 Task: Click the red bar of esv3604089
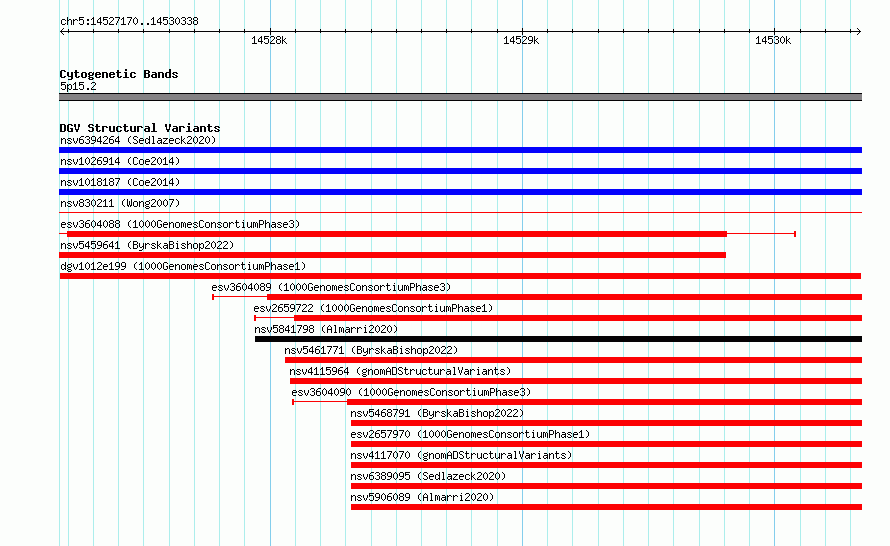tap(565, 297)
